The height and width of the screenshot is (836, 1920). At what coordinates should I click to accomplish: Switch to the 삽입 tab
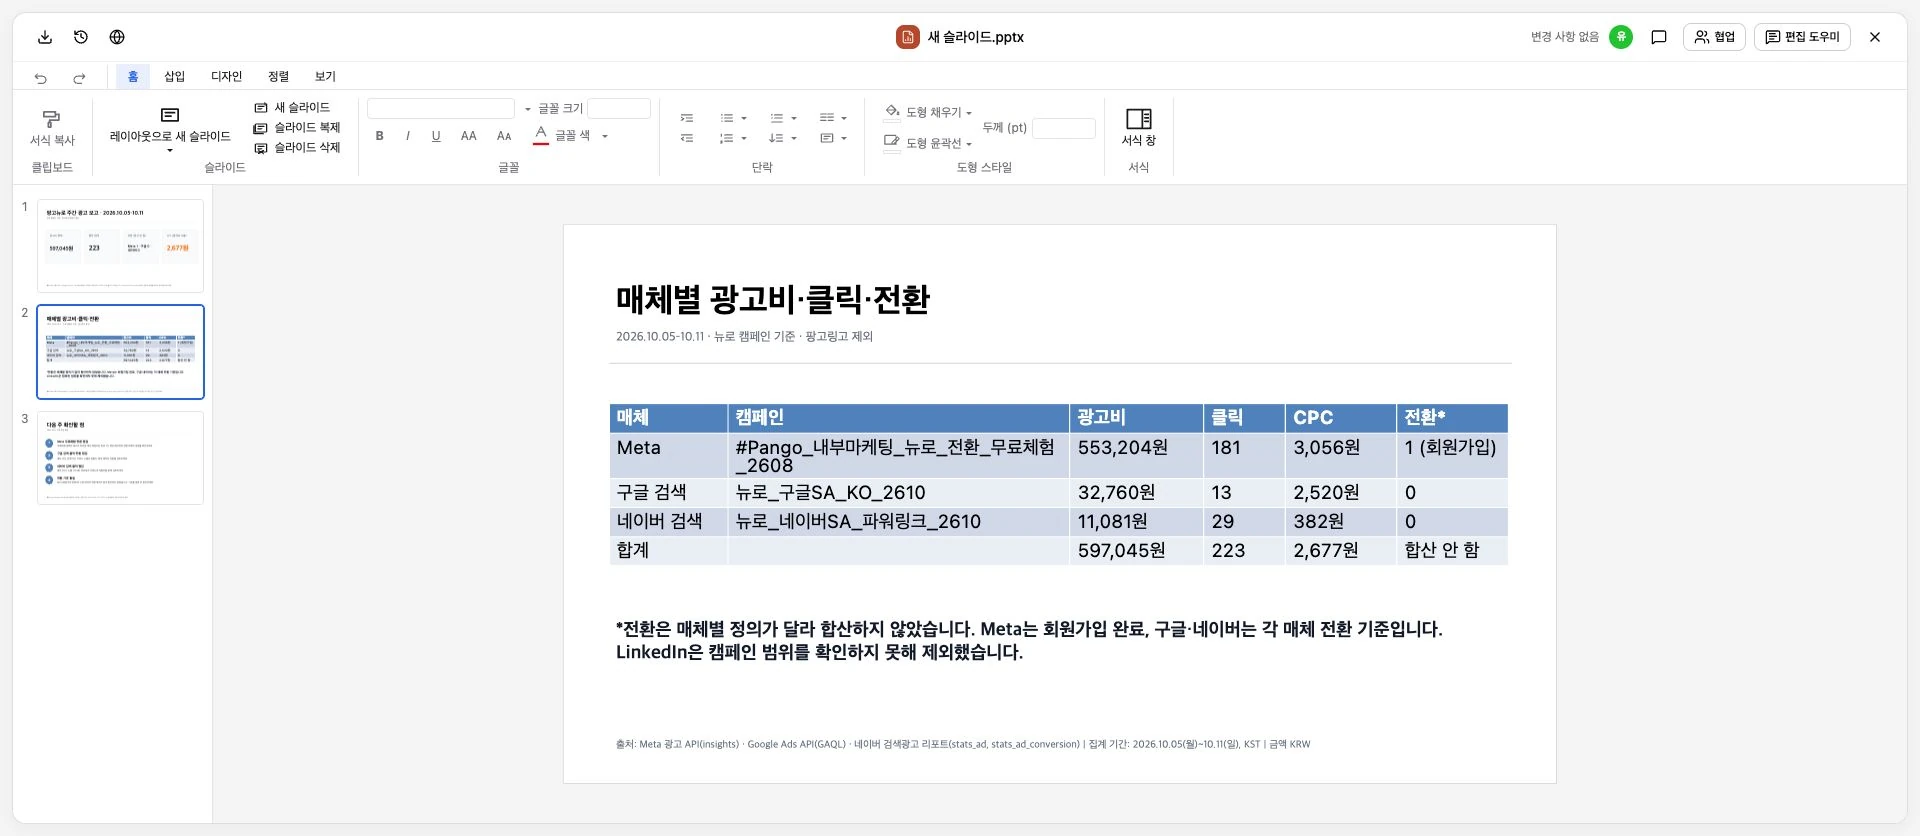click(x=175, y=76)
